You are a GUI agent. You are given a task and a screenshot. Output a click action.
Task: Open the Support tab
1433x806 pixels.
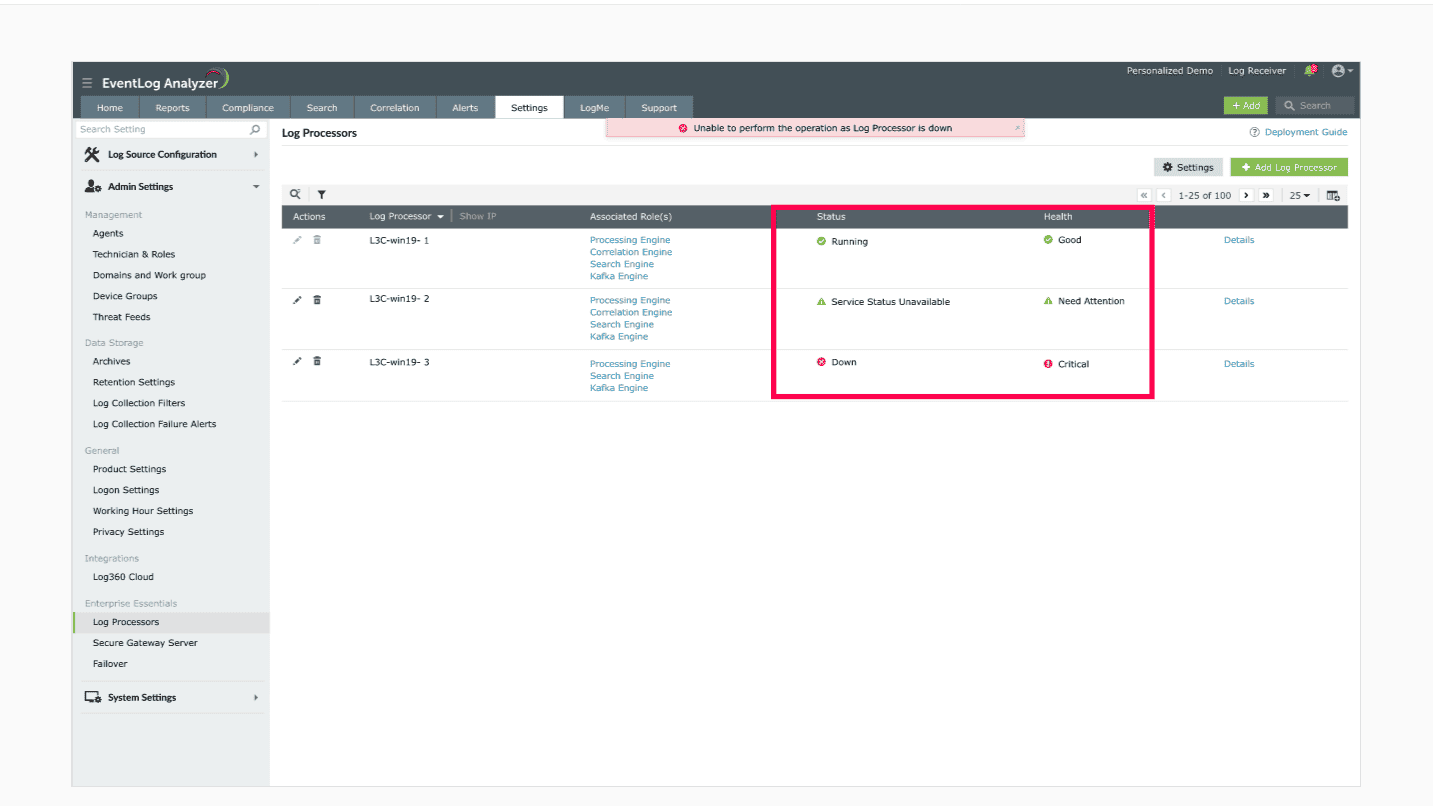pos(659,108)
